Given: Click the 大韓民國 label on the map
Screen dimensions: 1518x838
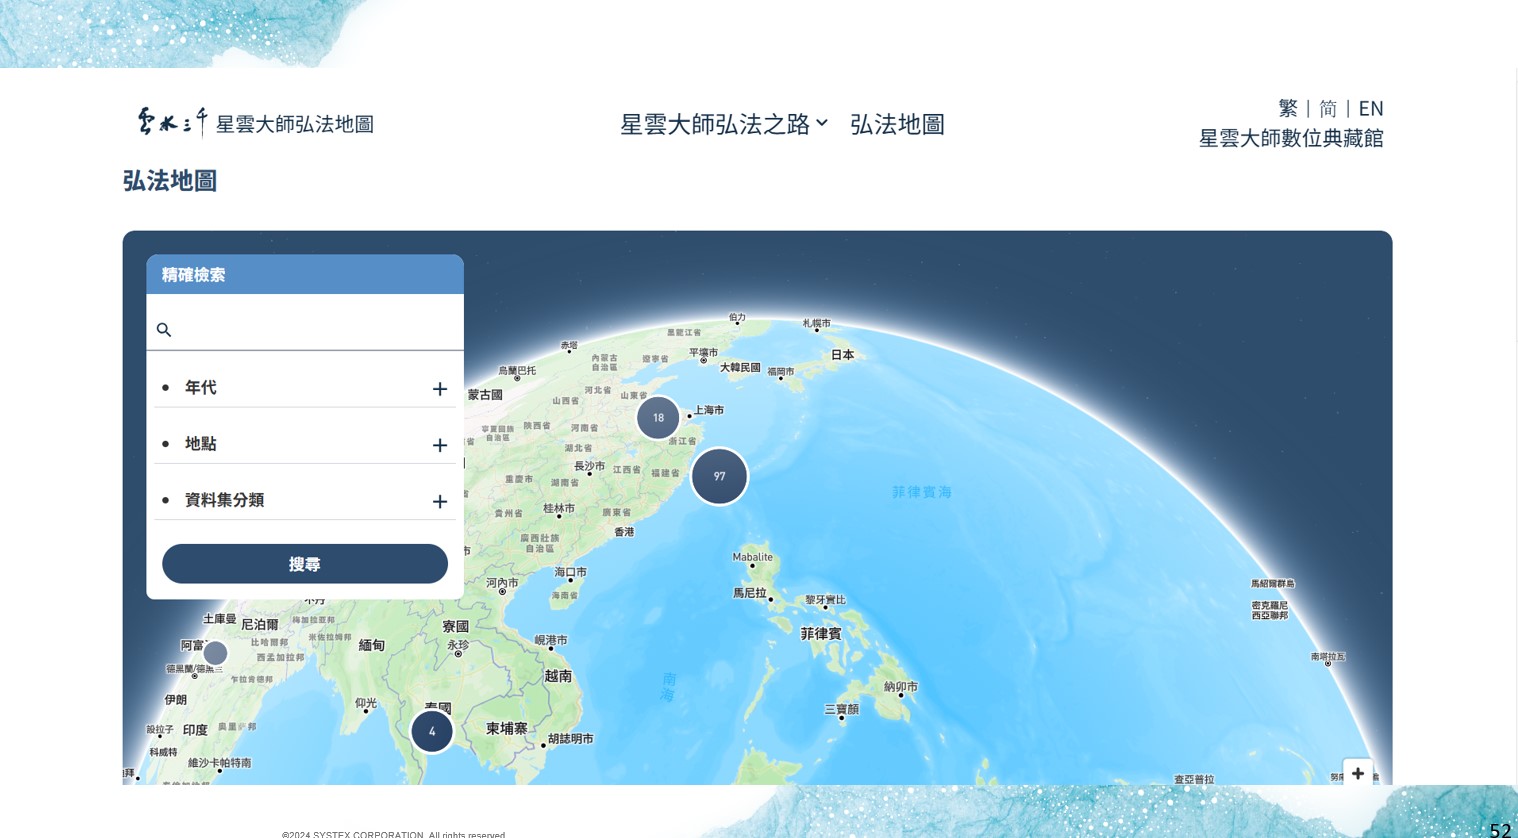Looking at the screenshot, I should coord(740,368).
